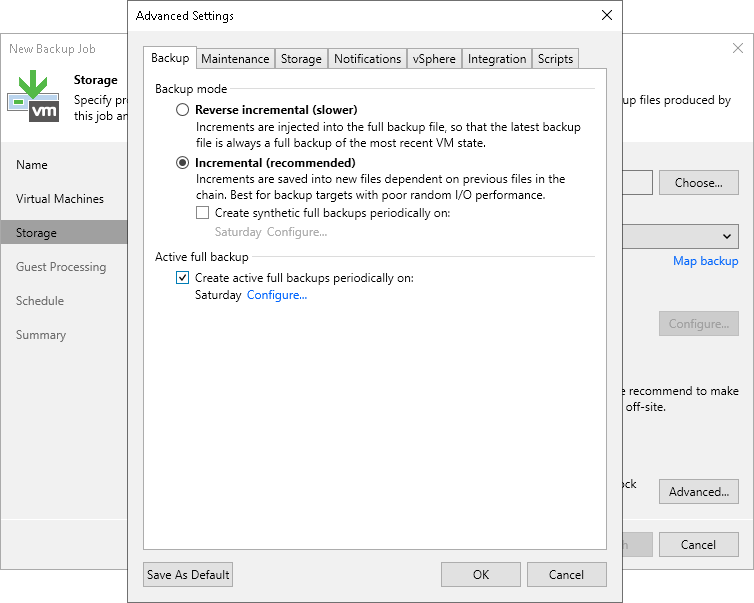This screenshot has width=754, height=603.
Task: Select Guest Processing wizard step
Action: (x=61, y=267)
